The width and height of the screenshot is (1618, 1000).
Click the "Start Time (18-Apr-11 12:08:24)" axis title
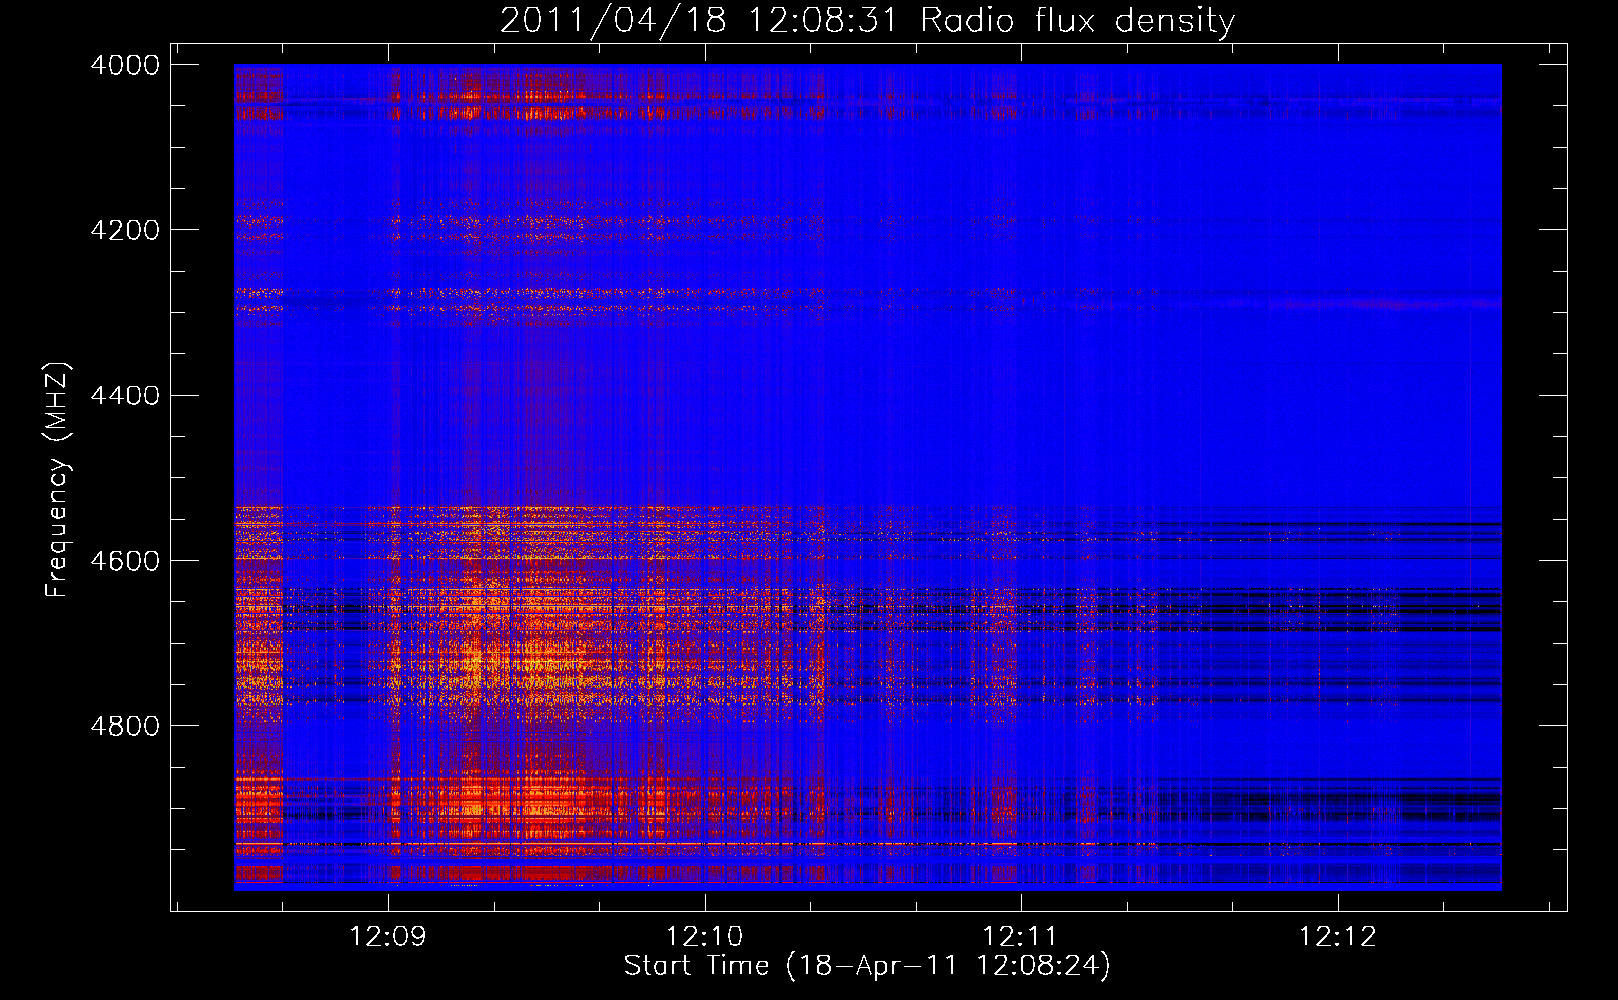867,966
